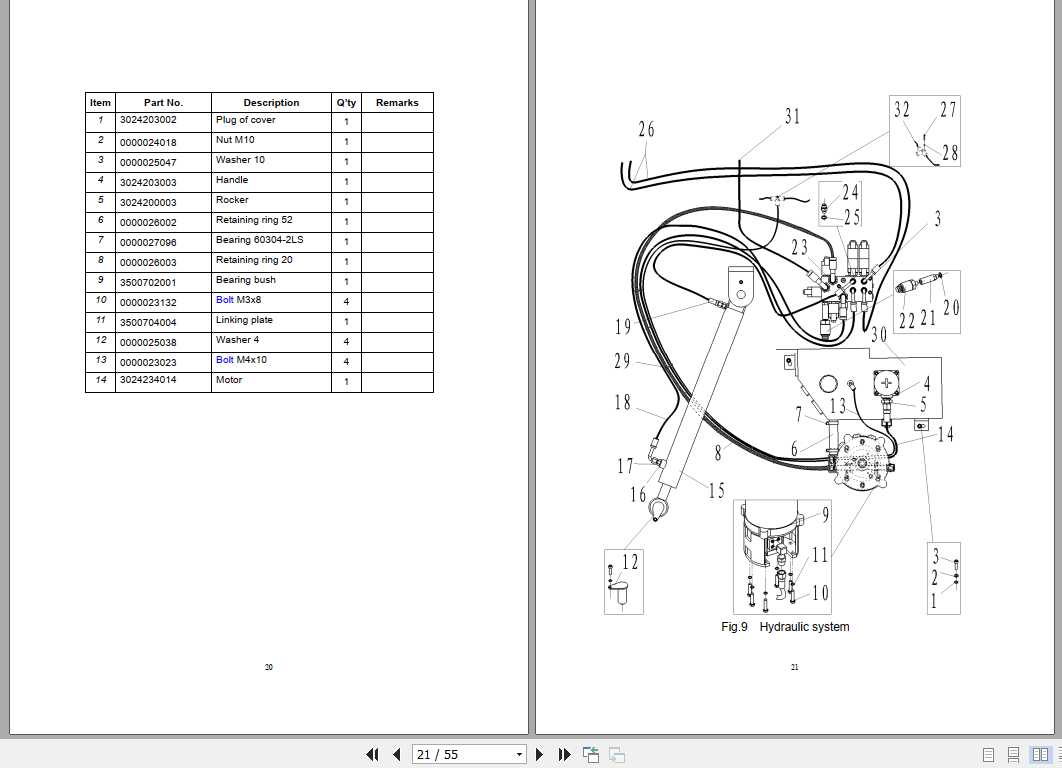Select continuous facing view at edge
Viewport: 1062px width, 768px height.
[x=1059, y=754]
